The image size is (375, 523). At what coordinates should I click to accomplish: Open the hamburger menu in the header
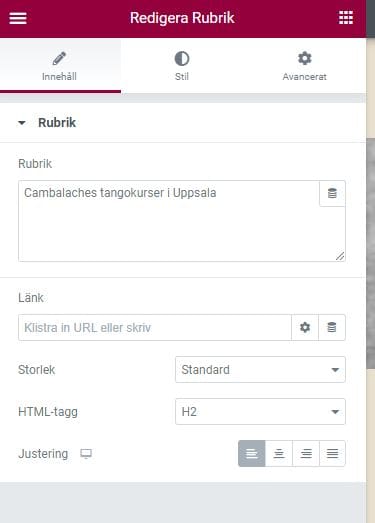point(18,18)
